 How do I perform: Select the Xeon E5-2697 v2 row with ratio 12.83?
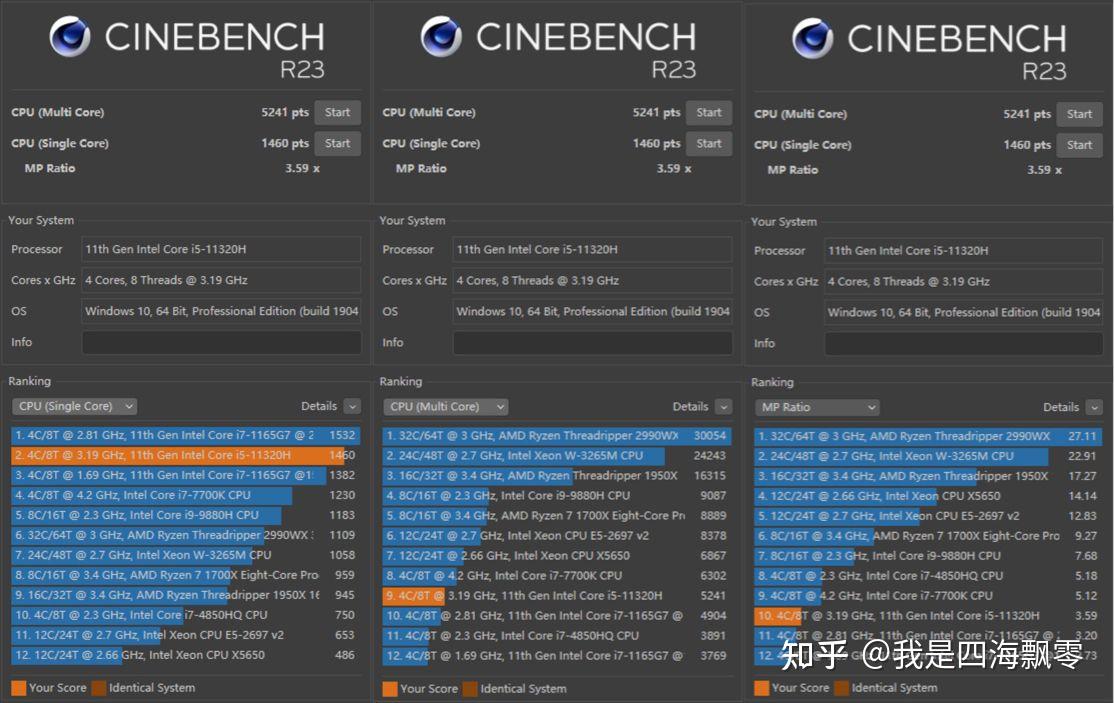click(929, 516)
